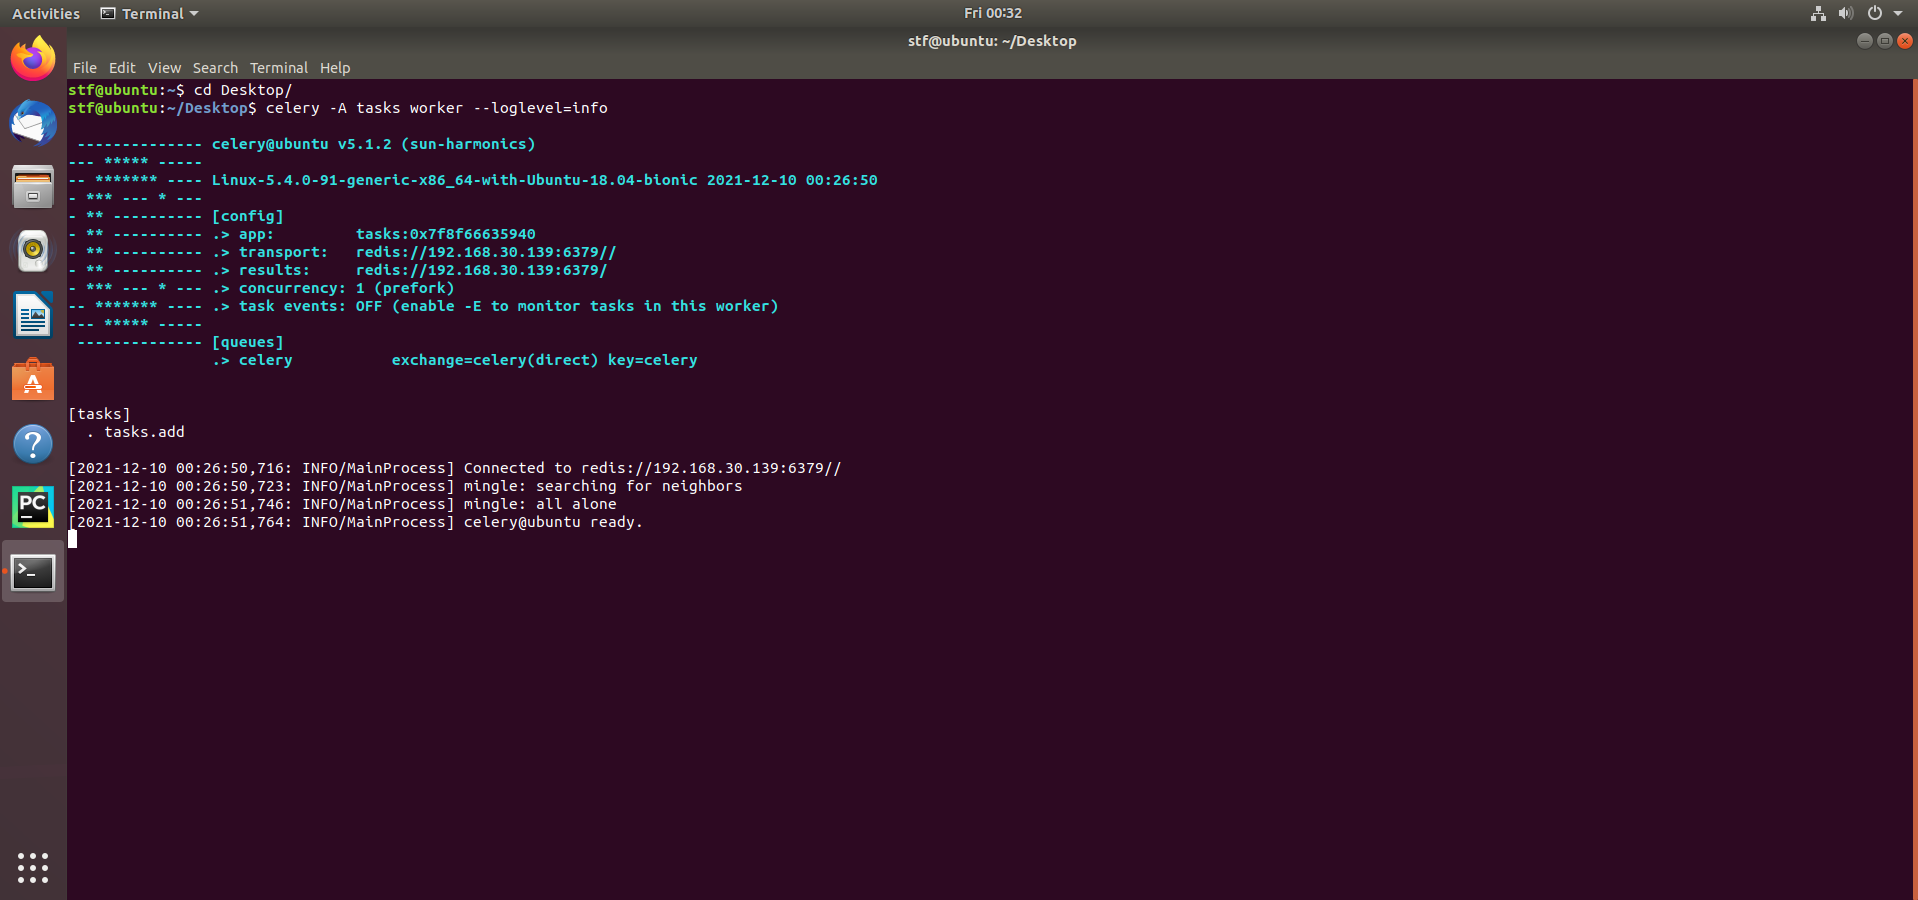1918x900 pixels.
Task: Click the celery worker command line
Action: [437, 108]
